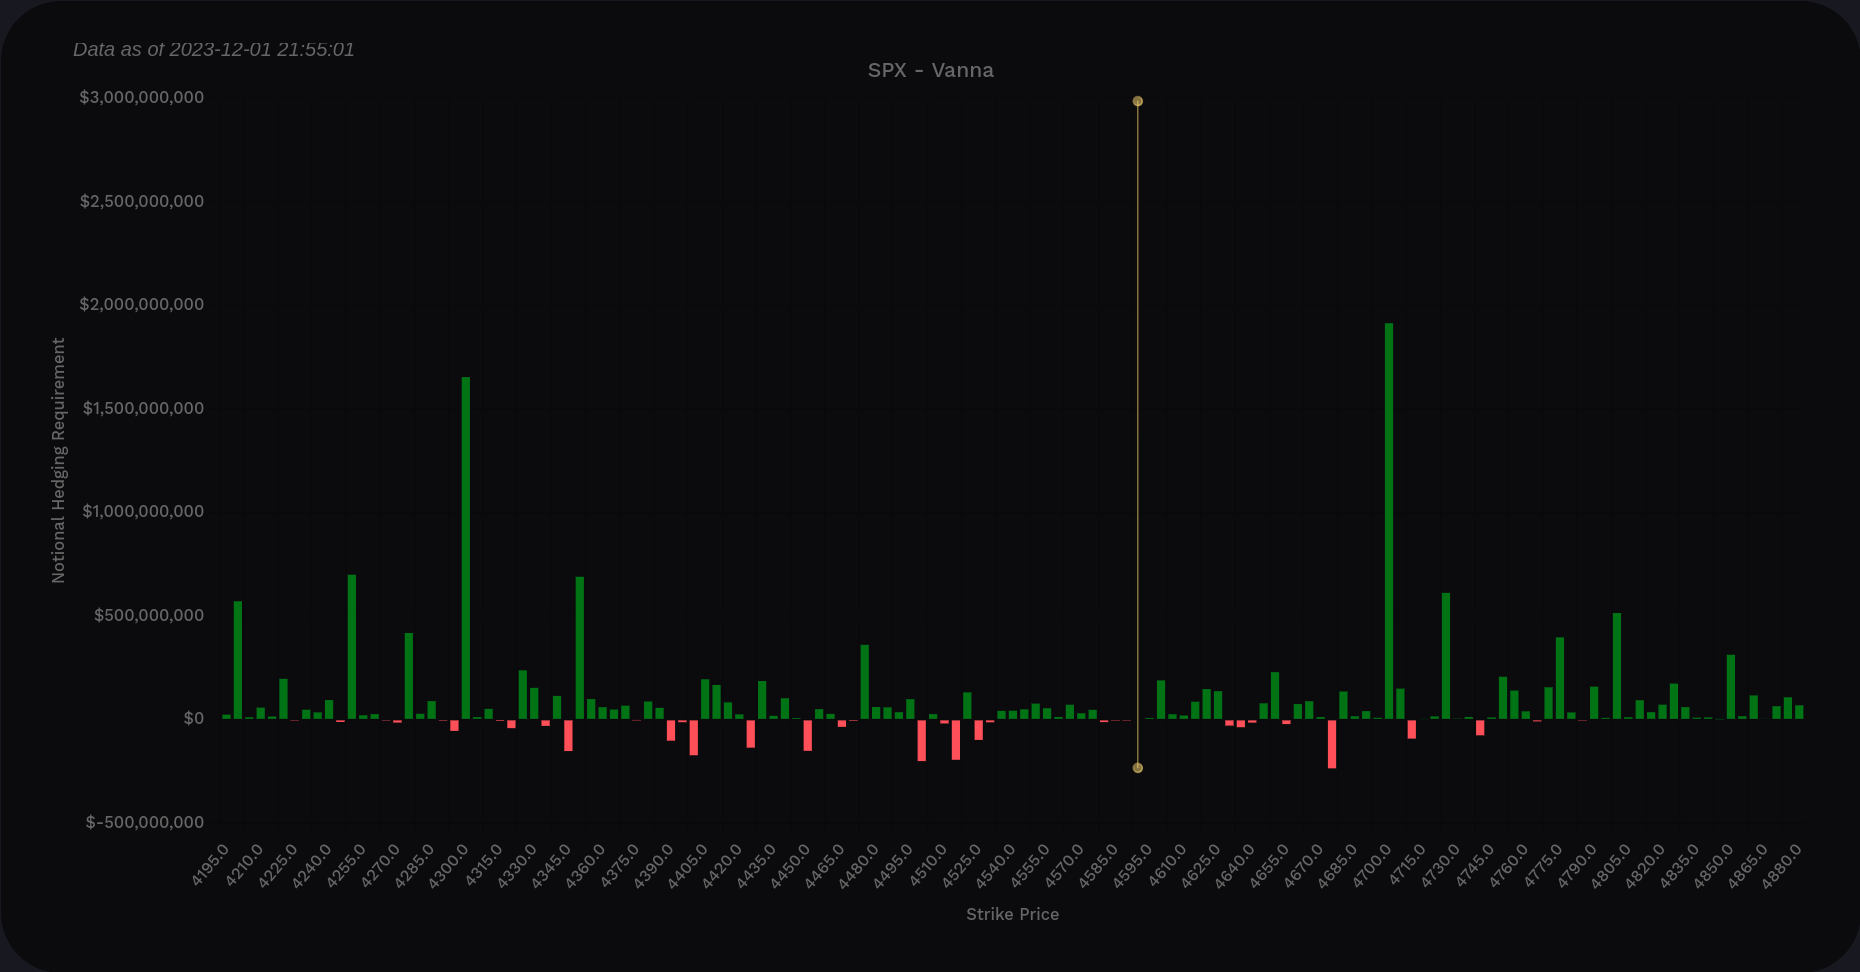Click the 4700.0 strike label
This screenshot has width=1860, height=972.
(1373, 866)
